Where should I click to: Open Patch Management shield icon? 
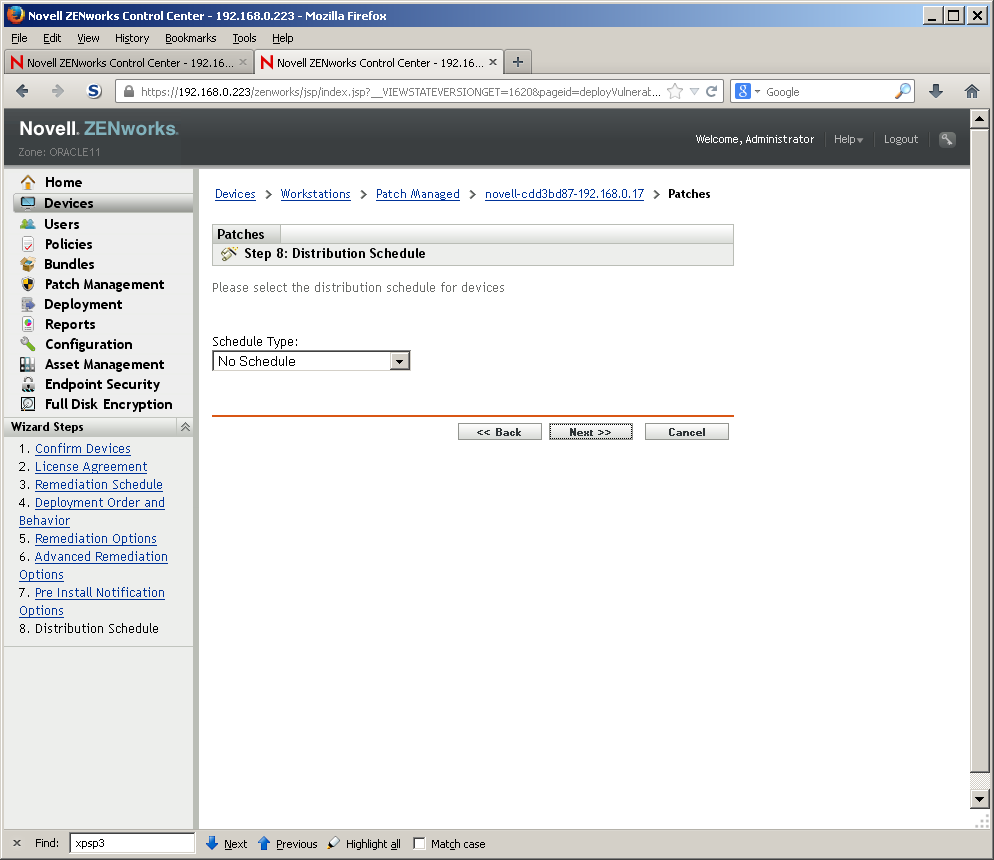coord(28,284)
